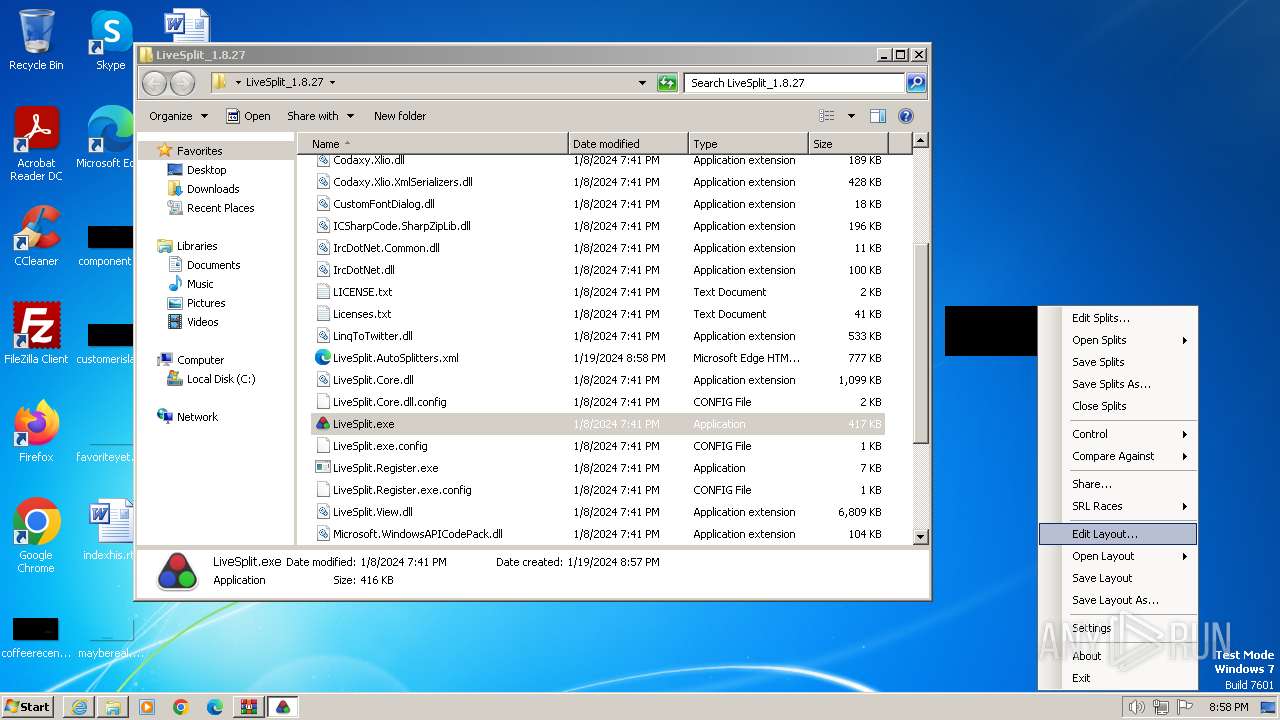
Task: Expand the Control submenu
Action: (x=1118, y=434)
